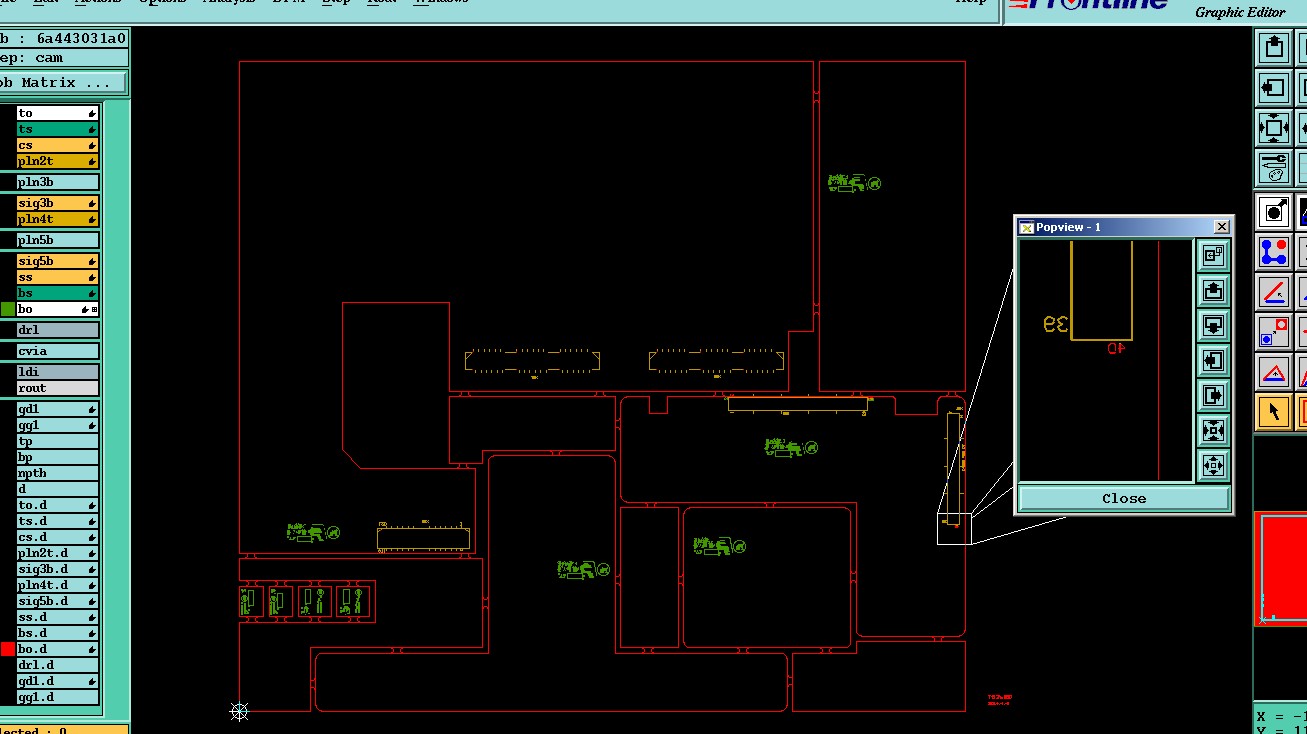Select the cs.d layer row
The width and height of the screenshot is (1307, 734).
[58, 537]
